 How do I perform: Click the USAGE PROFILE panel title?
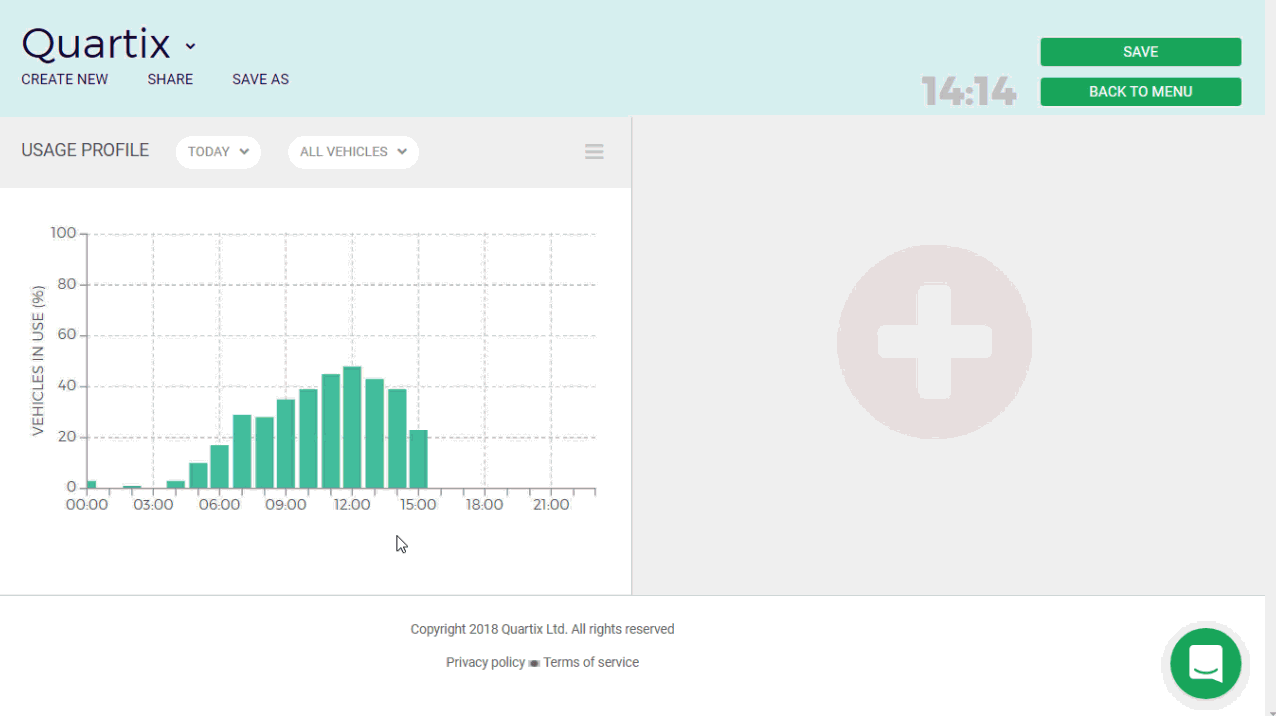[x=85, y=150]
